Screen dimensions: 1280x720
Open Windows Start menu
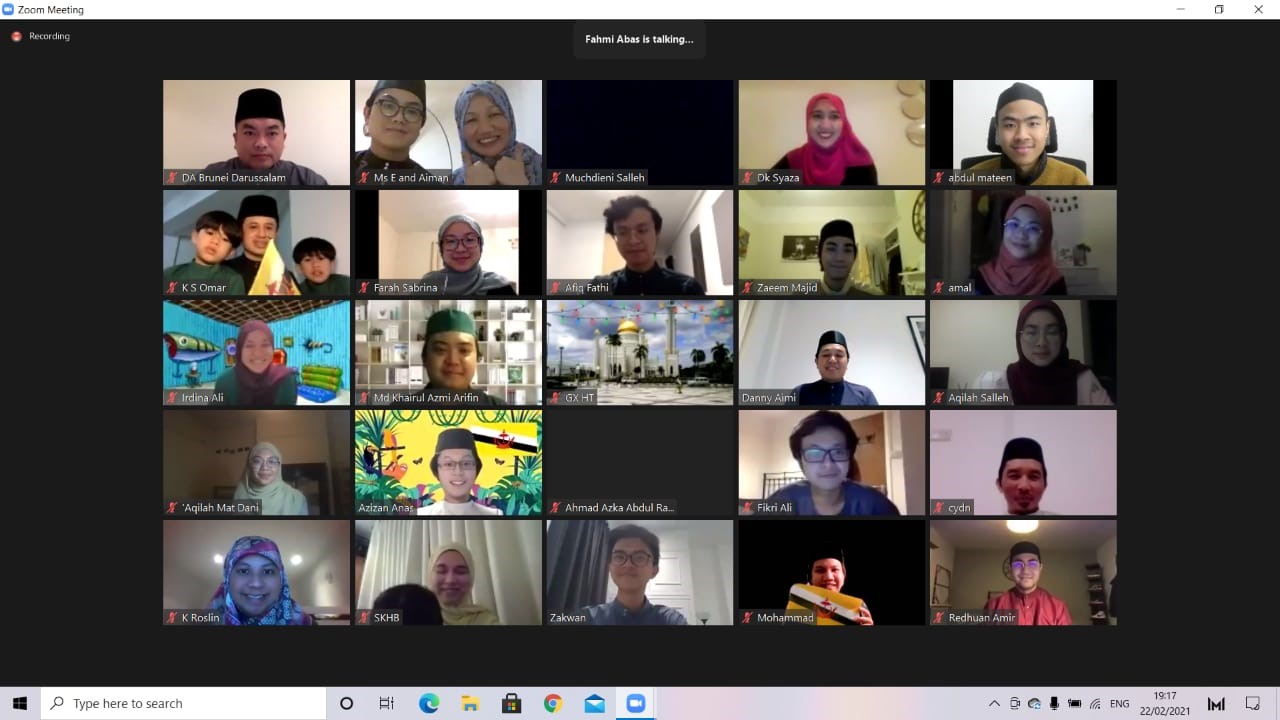20,703
